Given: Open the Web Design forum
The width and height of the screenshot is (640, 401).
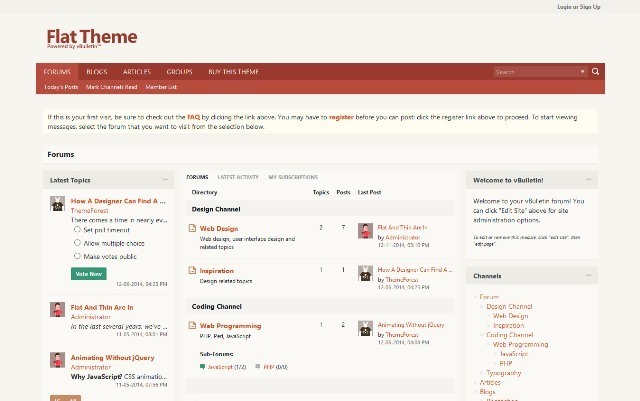Looking at the screenshot, I should 219,229.
